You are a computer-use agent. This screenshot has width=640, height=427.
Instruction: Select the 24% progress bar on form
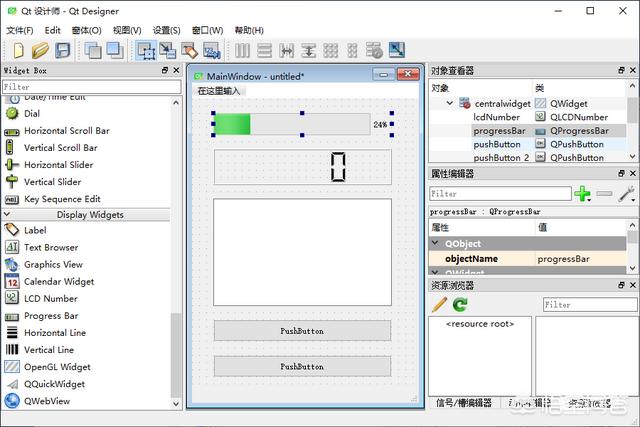tap(302, 124)
